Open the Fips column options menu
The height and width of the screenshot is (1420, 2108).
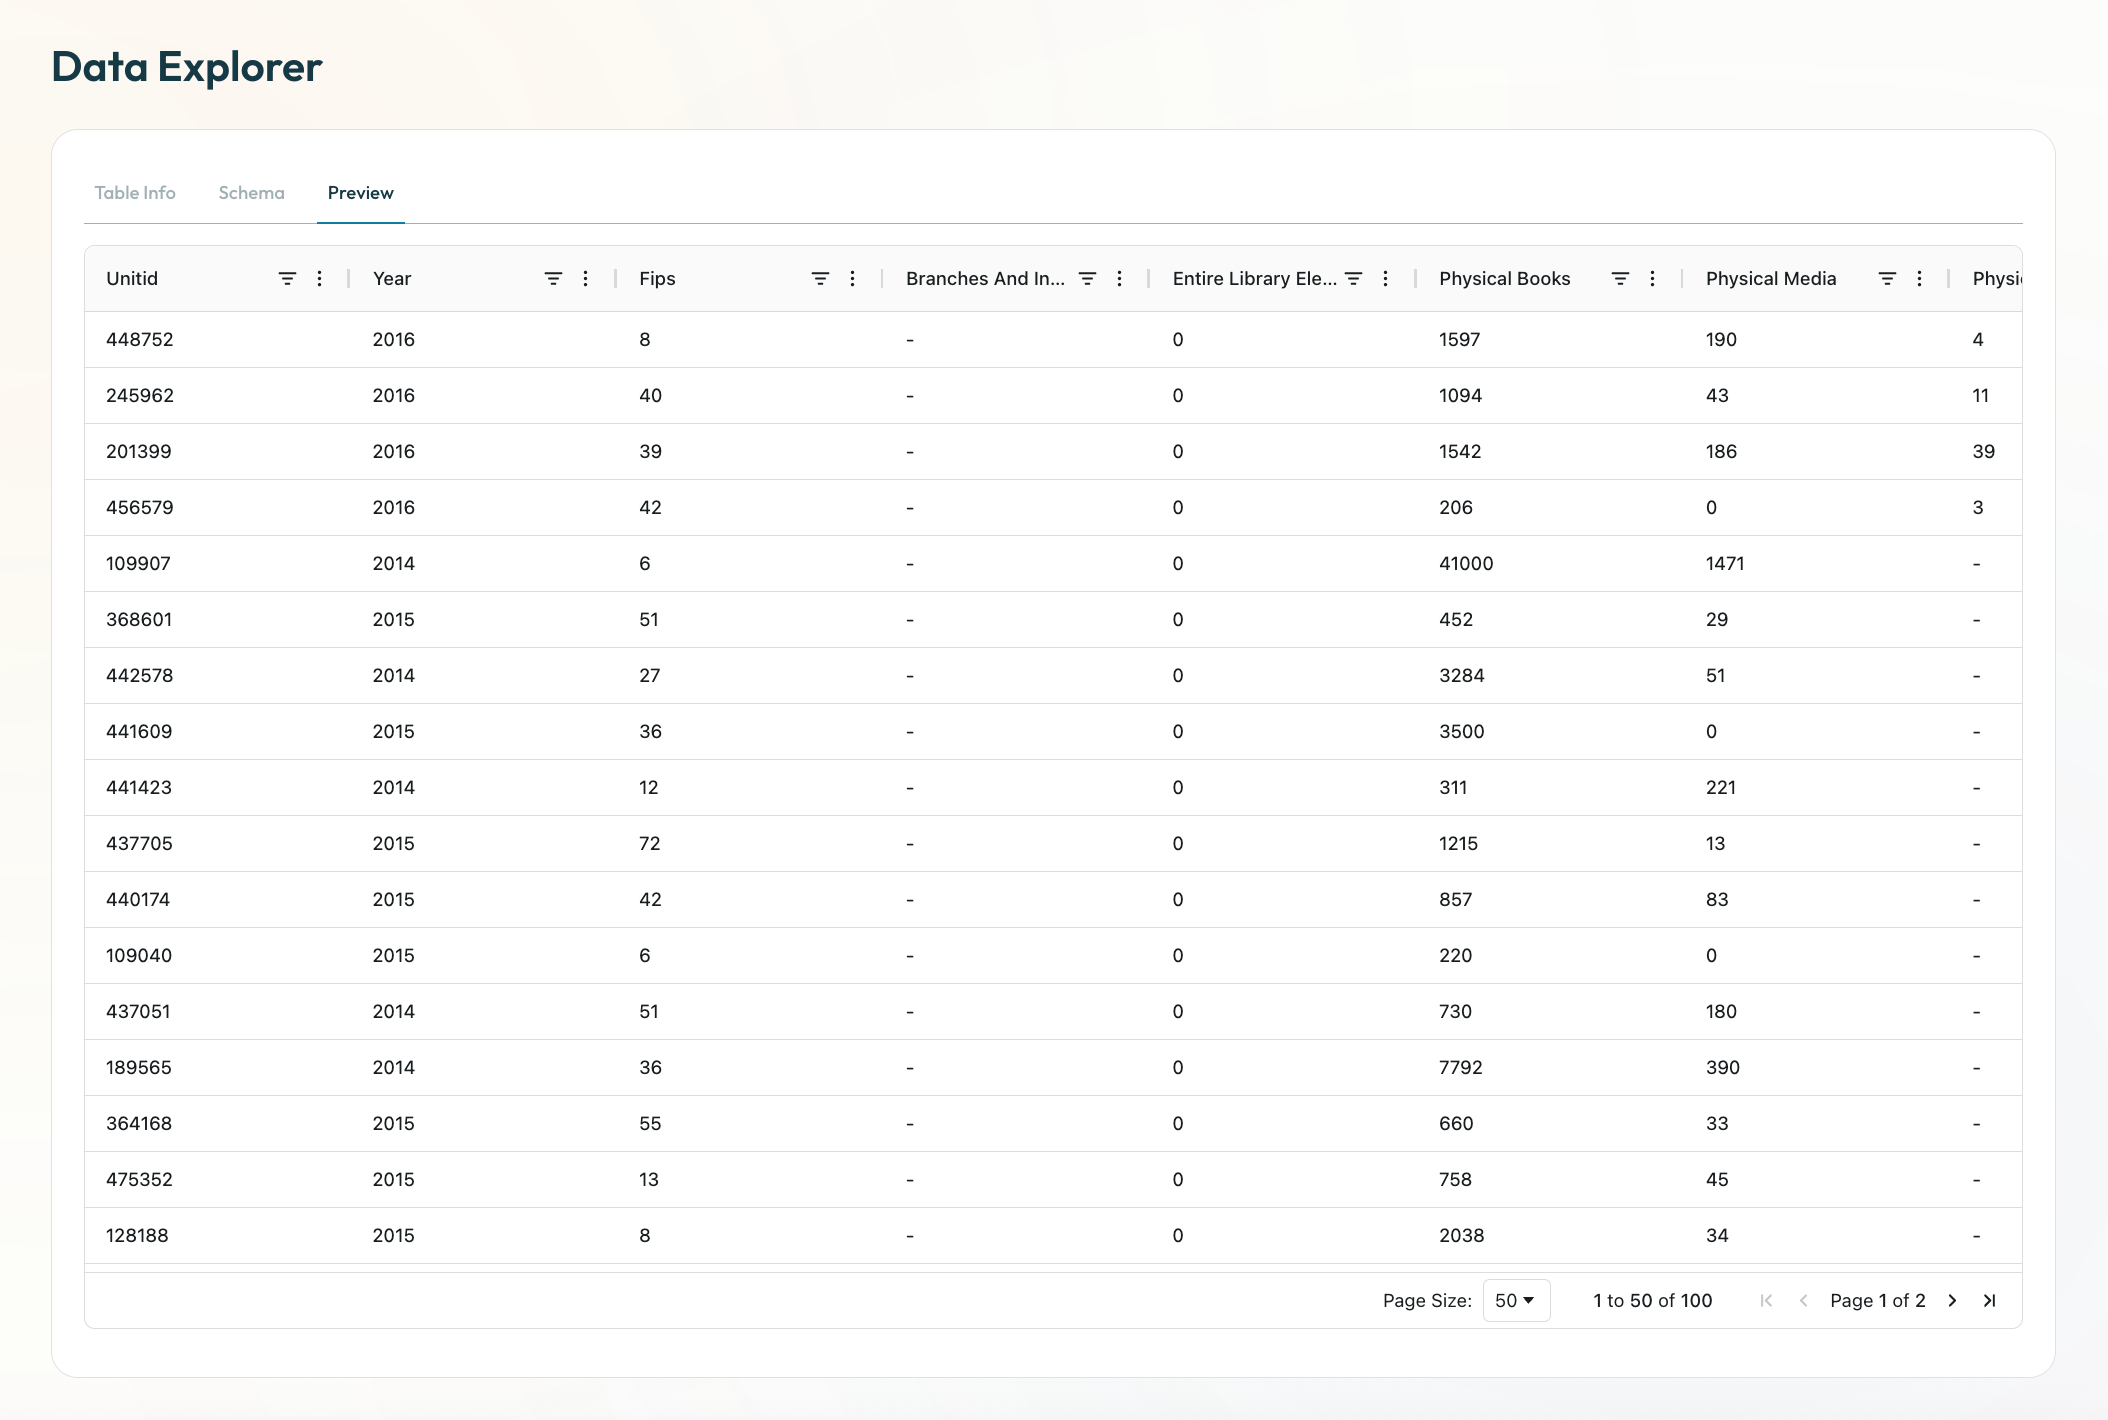click(853, 279)
